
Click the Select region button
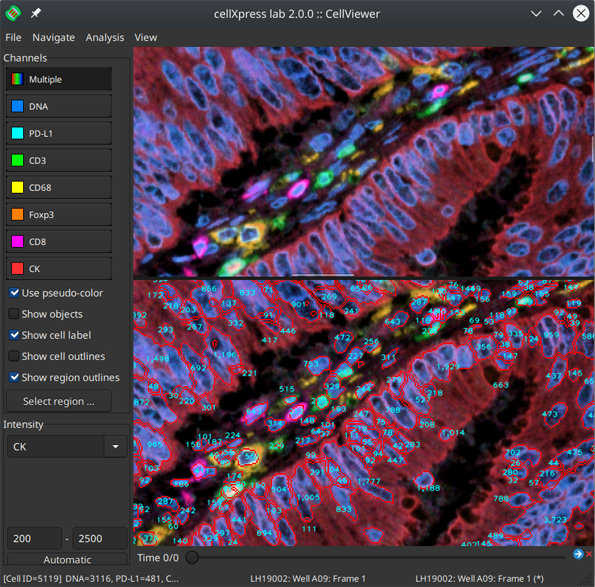coord(59,401)
